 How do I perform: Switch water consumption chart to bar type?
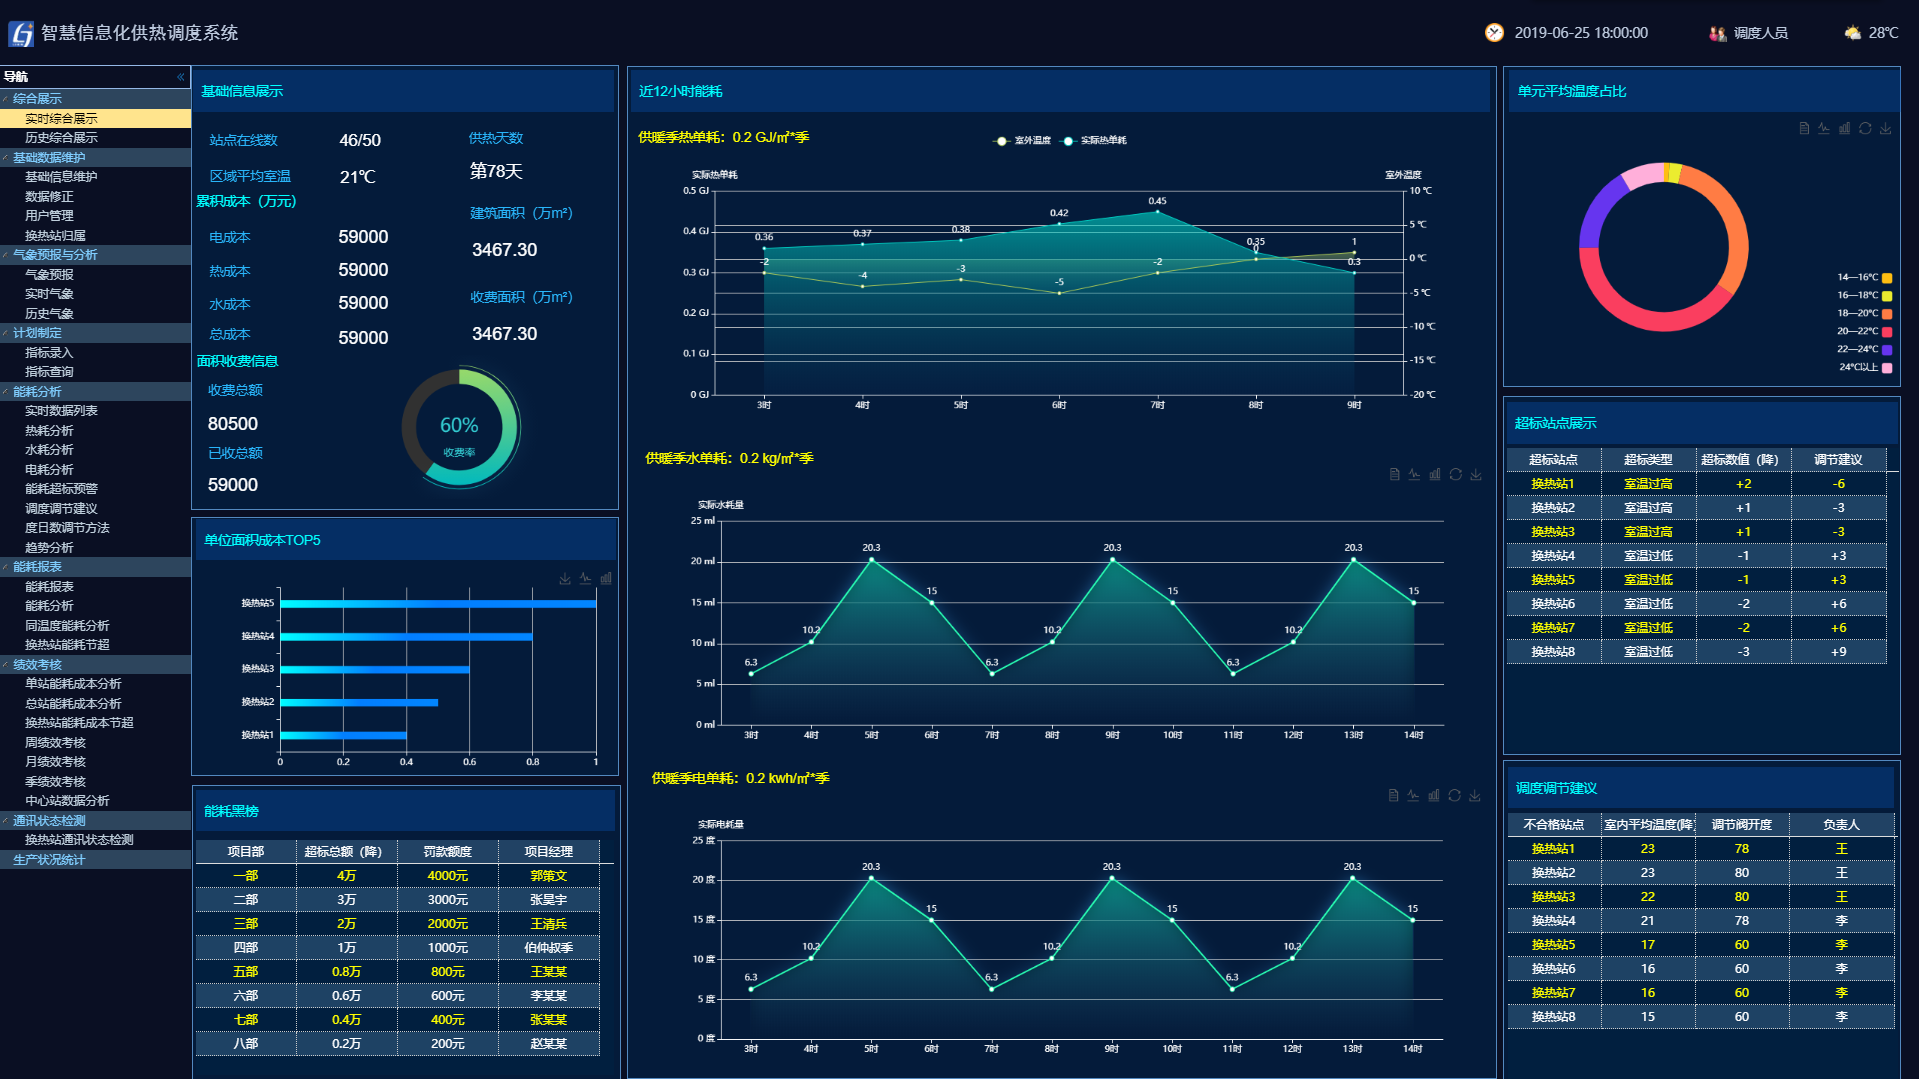[1435, 475]
